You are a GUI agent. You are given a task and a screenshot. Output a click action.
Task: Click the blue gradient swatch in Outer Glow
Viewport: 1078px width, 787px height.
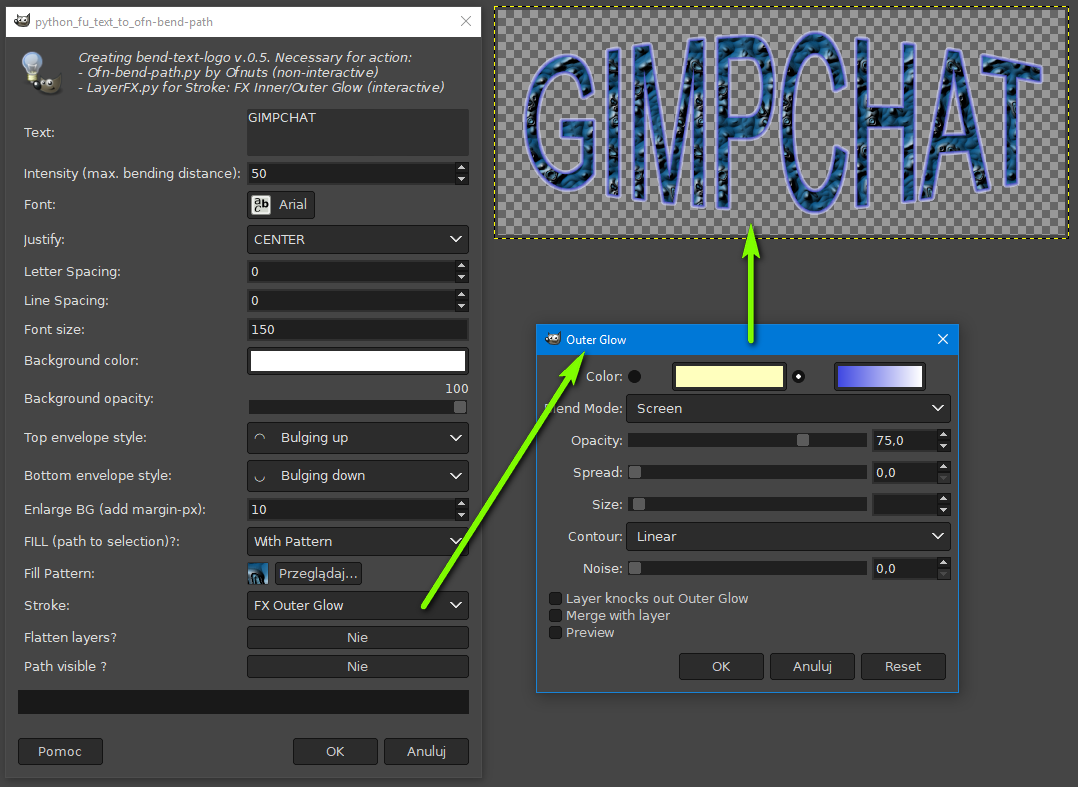pyautogui.click(x=879, y=377)
